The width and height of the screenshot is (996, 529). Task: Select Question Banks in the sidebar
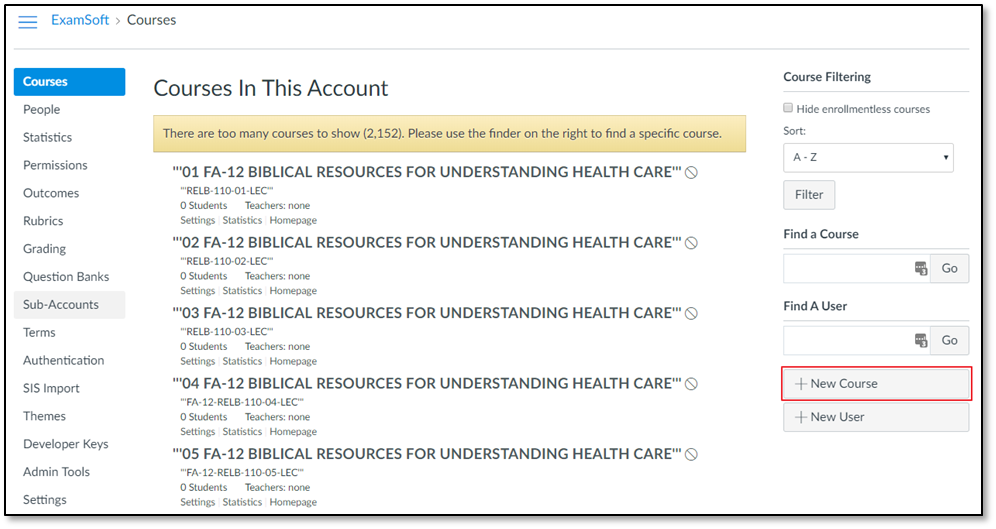click(x=66, y=277)
